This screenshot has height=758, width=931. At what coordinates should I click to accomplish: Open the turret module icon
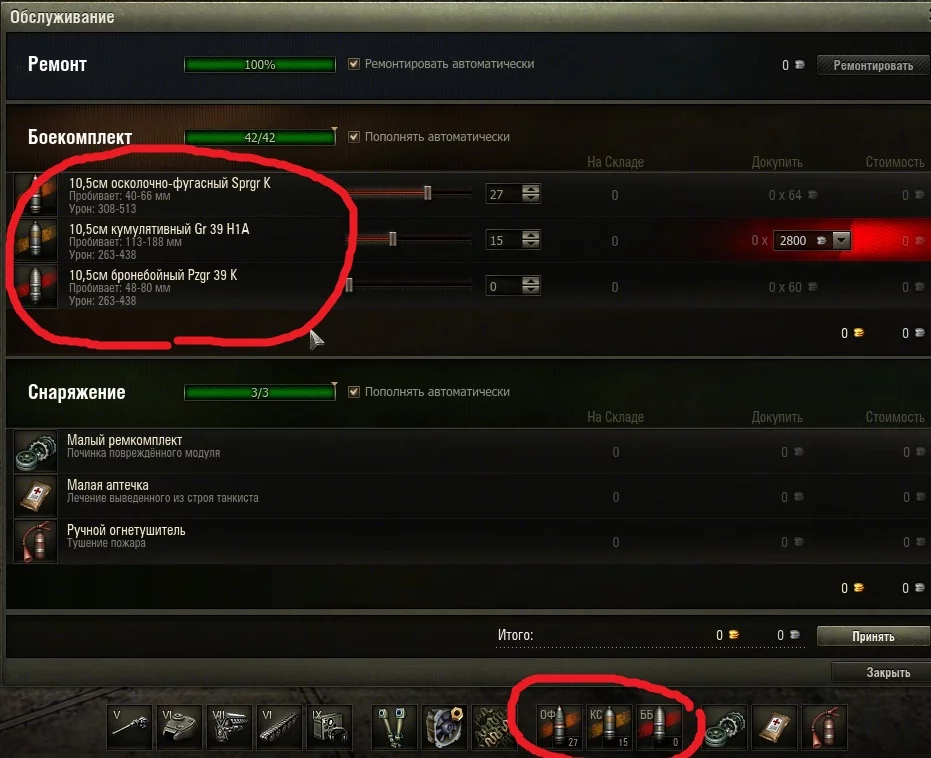180,727
